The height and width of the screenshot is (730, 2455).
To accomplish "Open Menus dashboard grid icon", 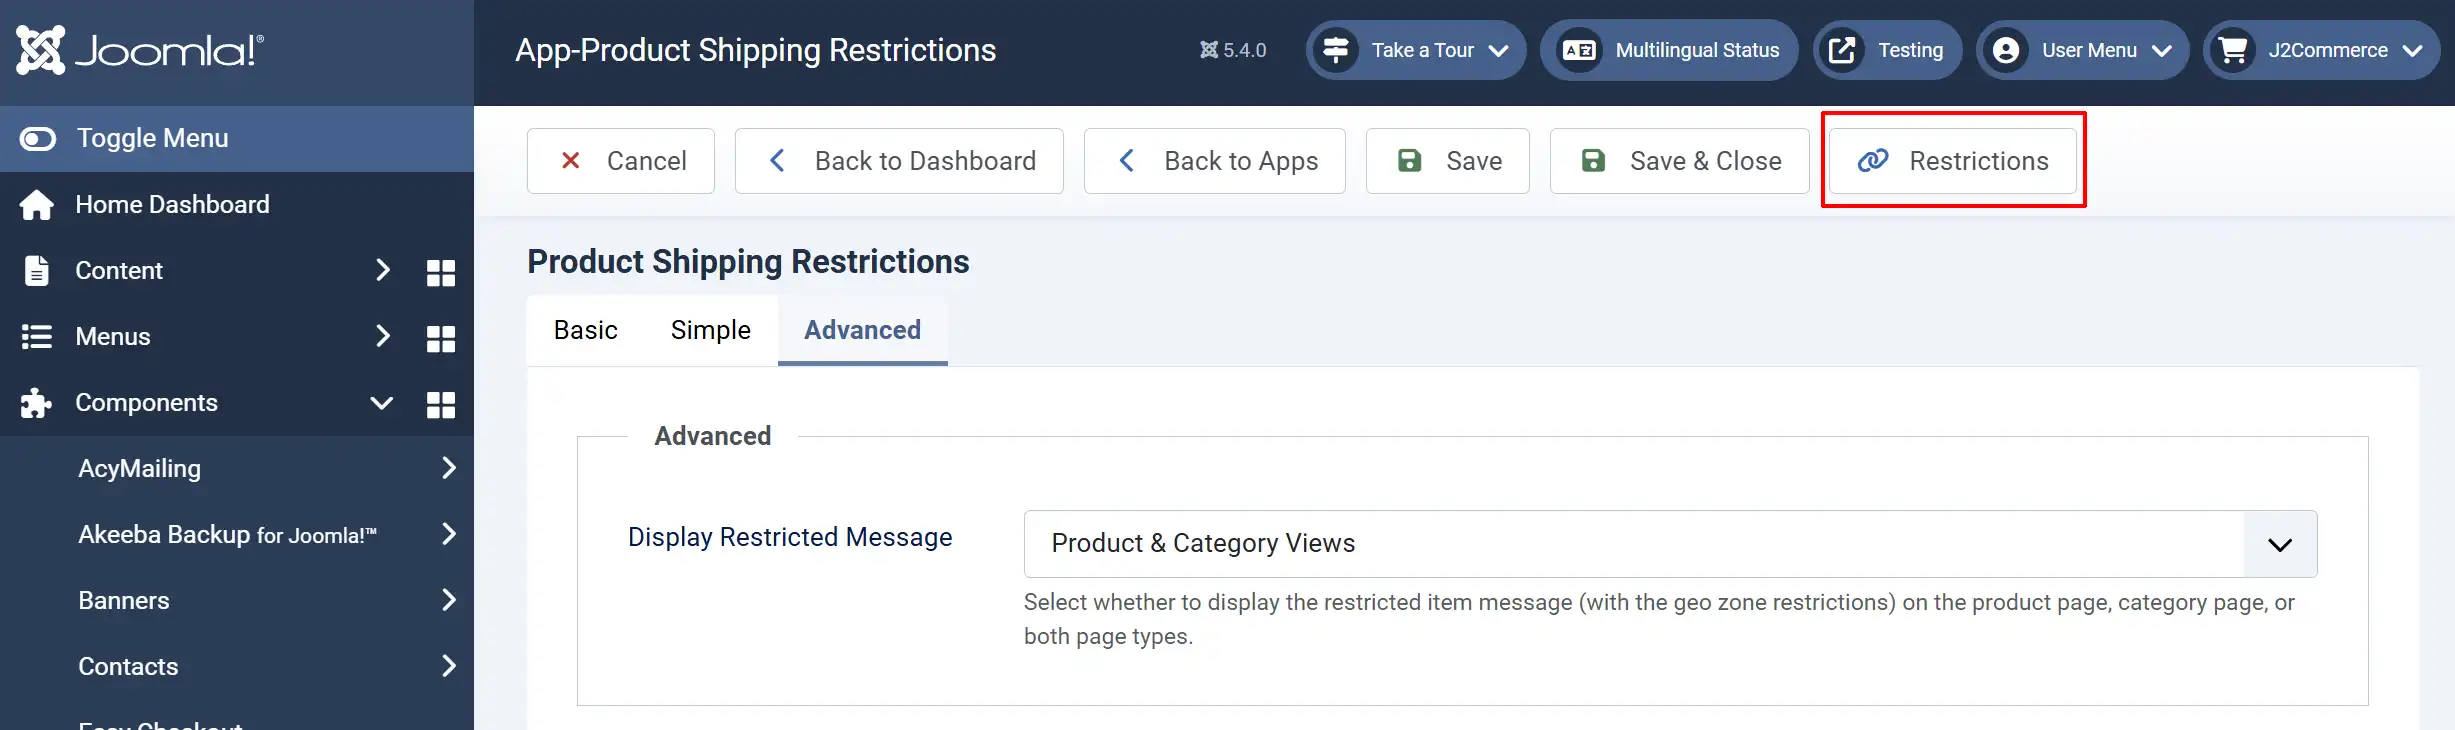I will [x=441, y=338].
